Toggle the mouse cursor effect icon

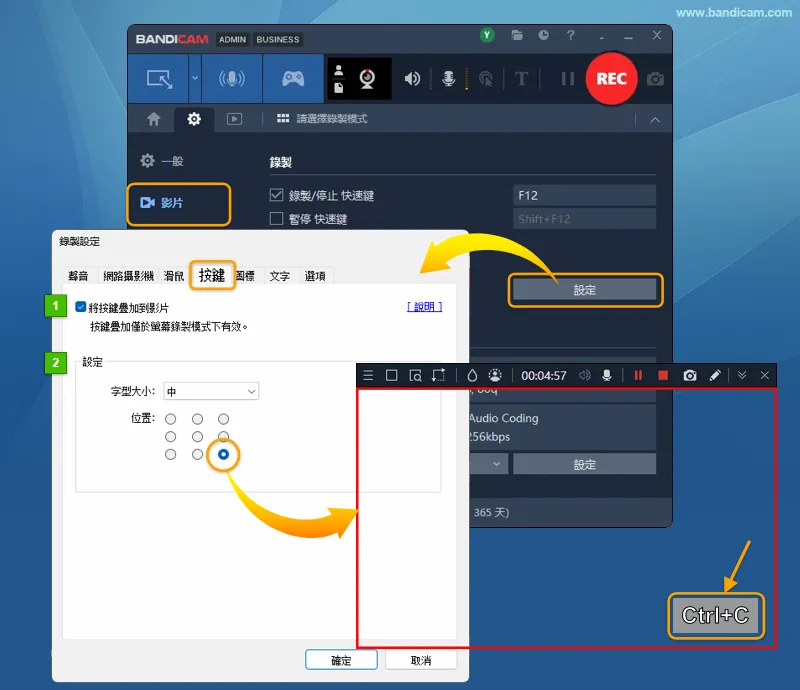click(x=486, y=79)
